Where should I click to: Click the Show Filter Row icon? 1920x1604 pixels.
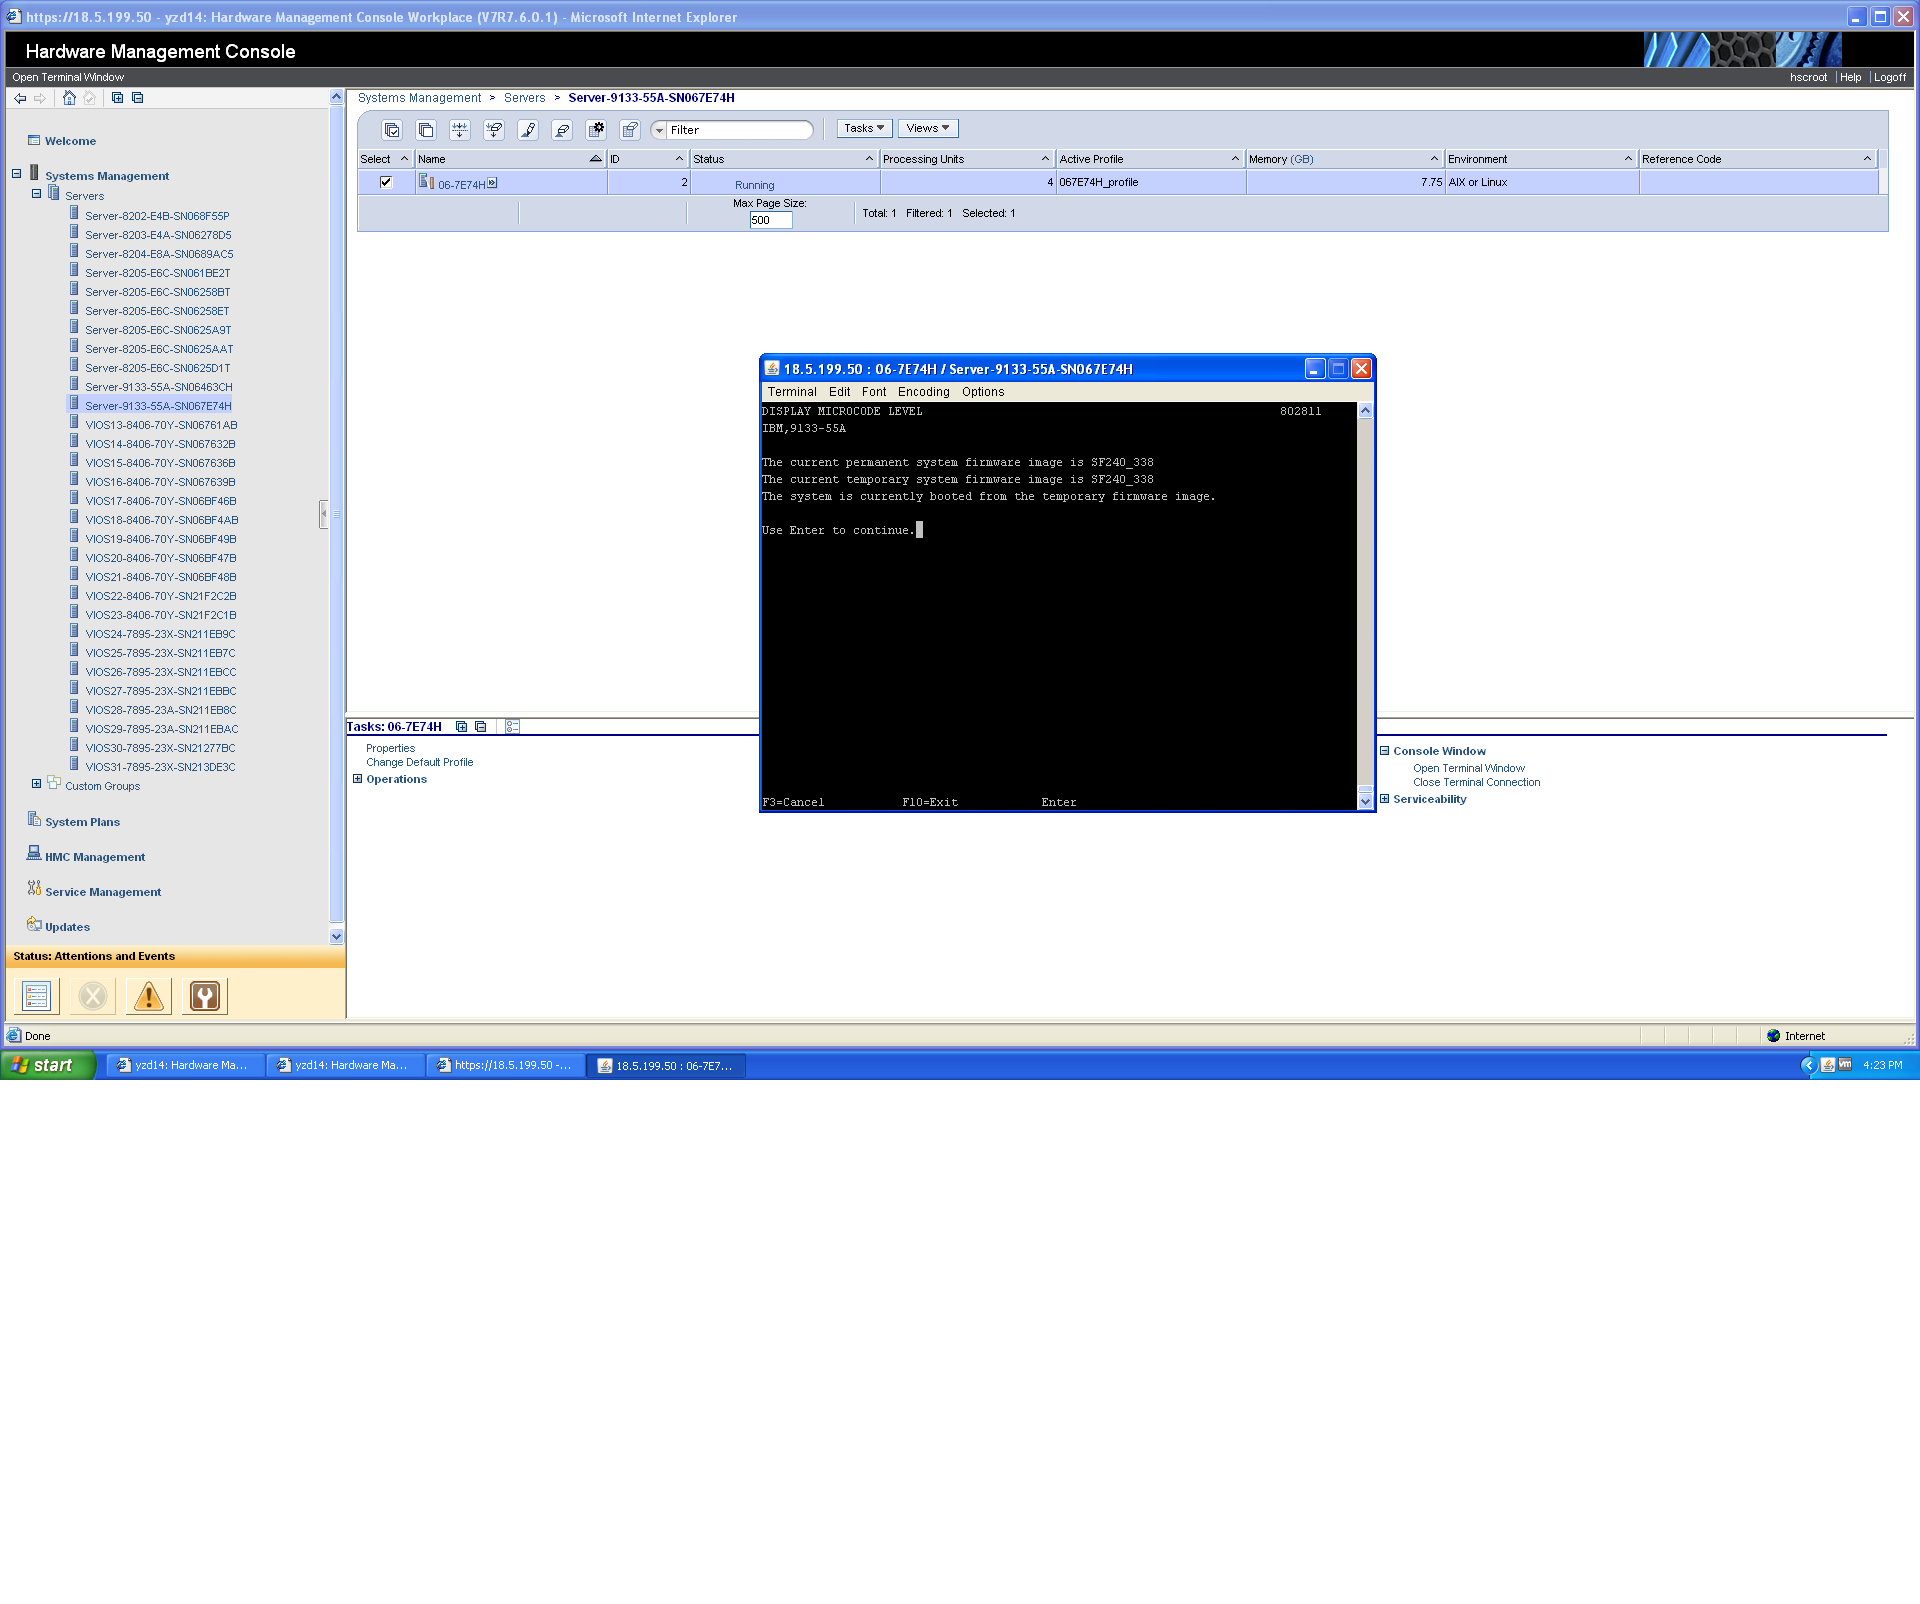(460, 130)
